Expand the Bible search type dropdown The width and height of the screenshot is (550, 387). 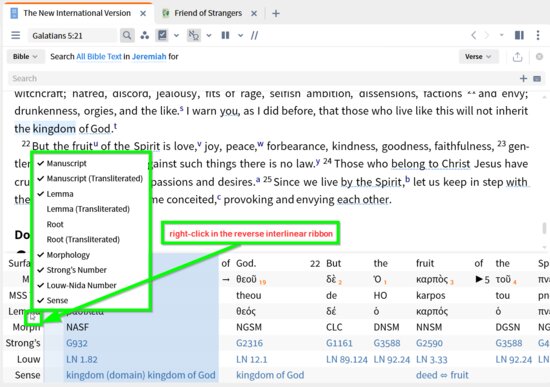pos(25,56)
